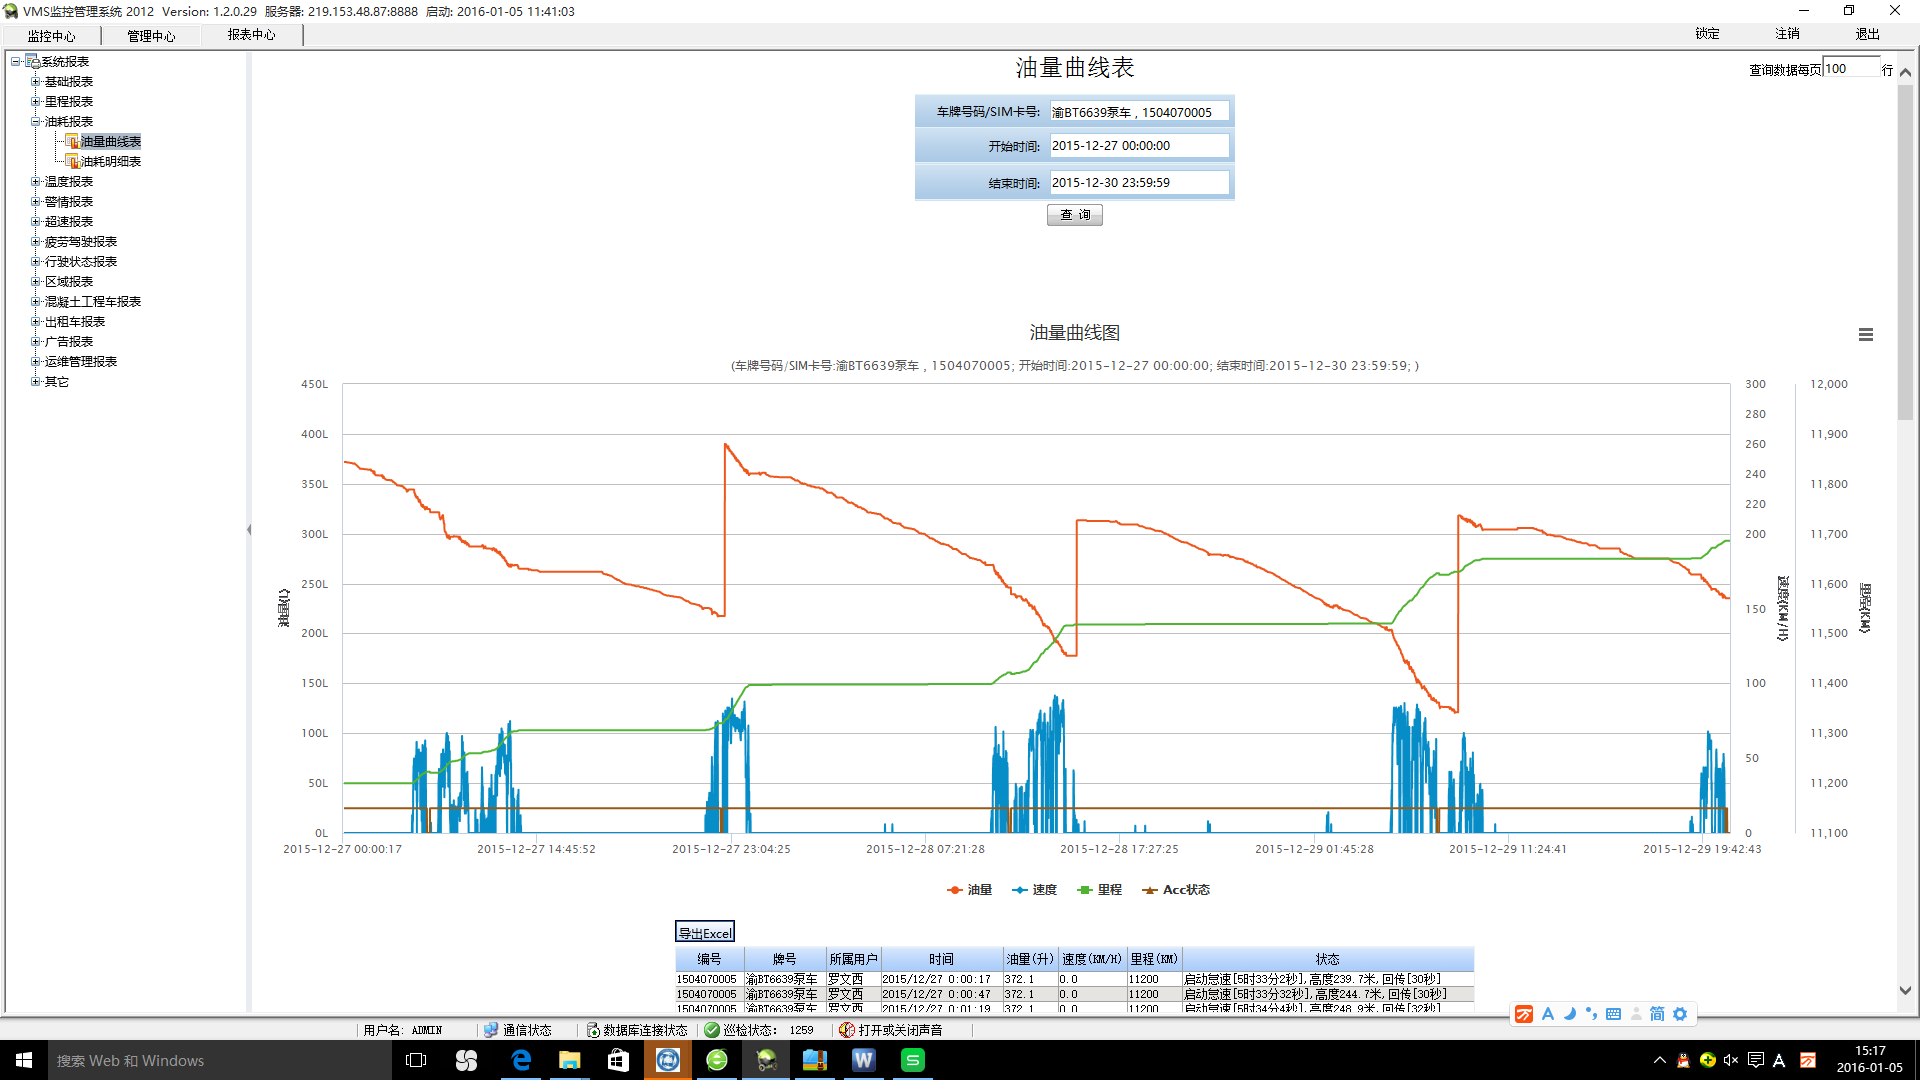1920x1080 pixels.
Task: Open the chart hamburger menu icon
Action: (1866, 335)
